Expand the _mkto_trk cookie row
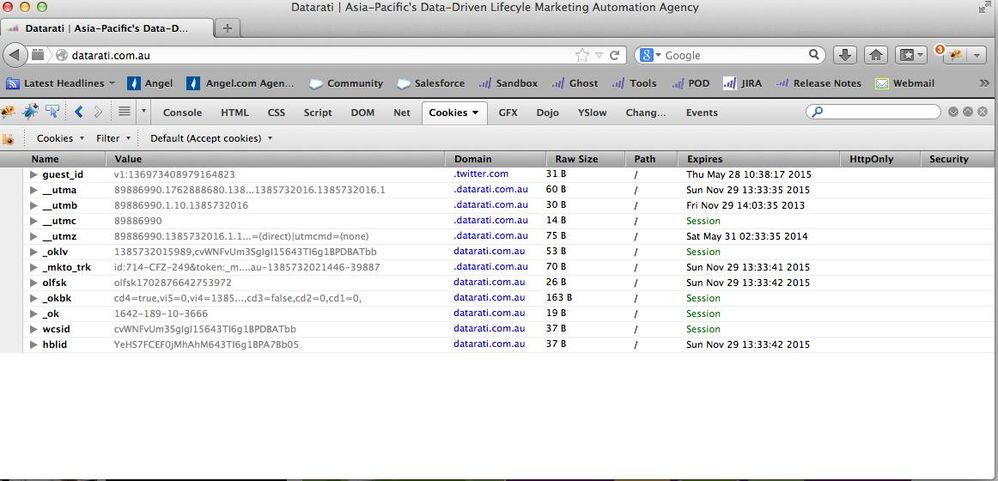This screenshot has height=481, width=998. coord(33,267)
